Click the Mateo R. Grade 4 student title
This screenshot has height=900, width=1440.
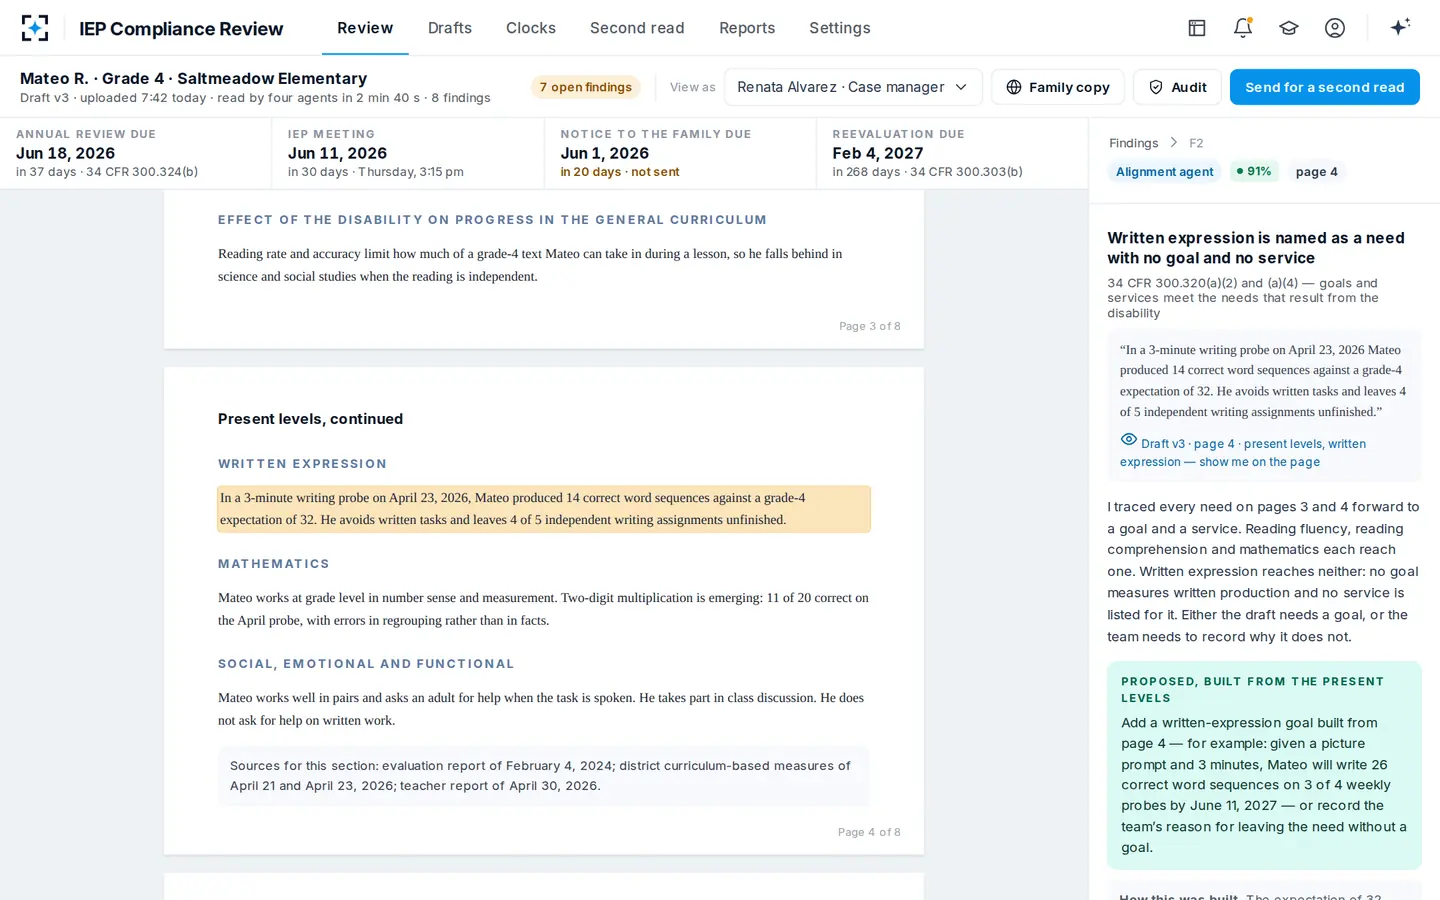pyautogui.click(x=193, y=78)
